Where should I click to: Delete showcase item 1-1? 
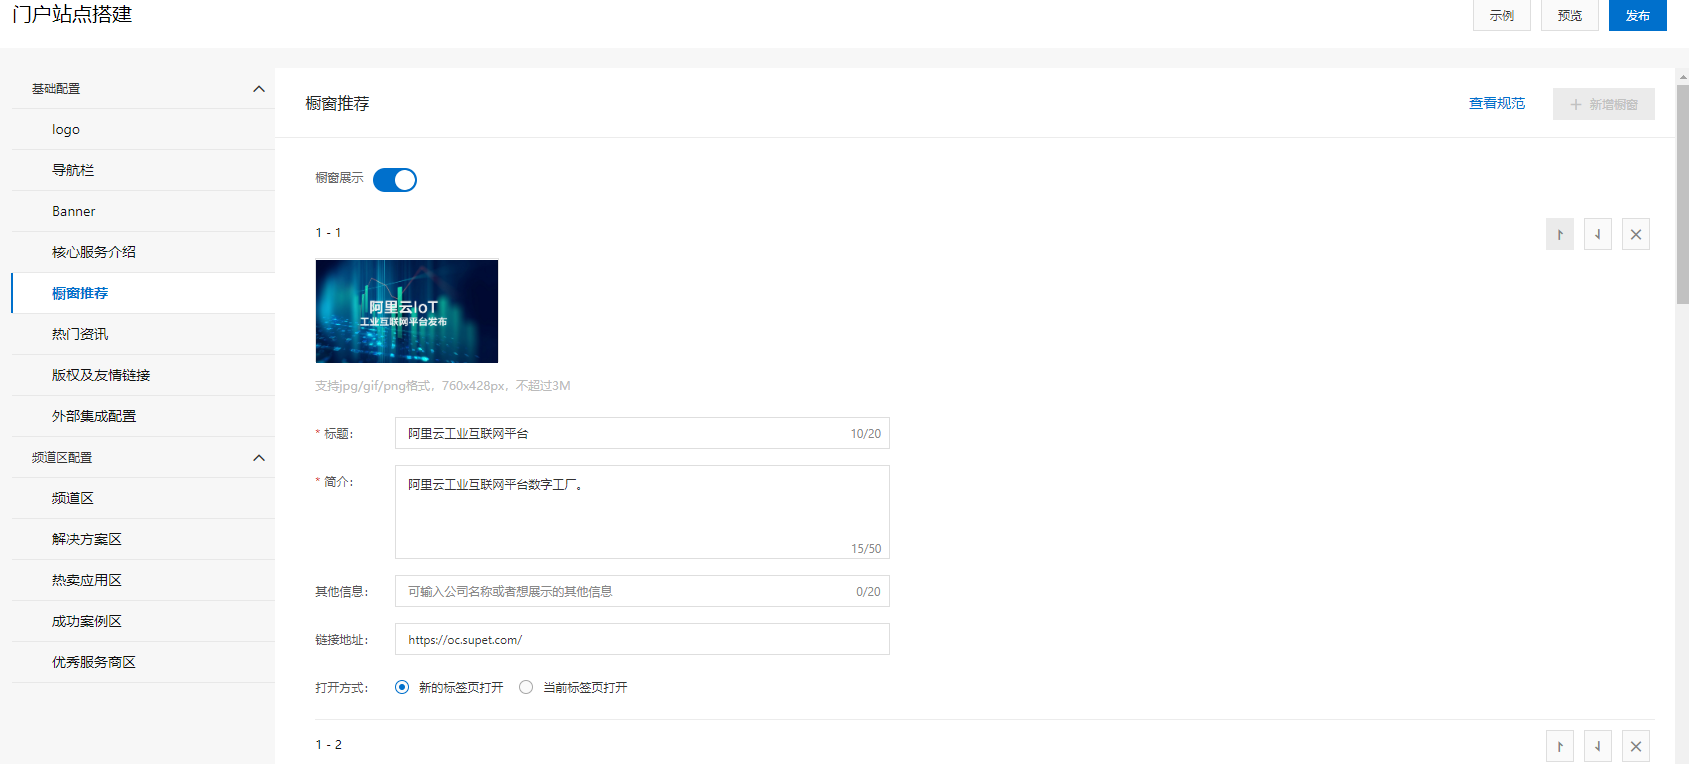click(1636, 234)
